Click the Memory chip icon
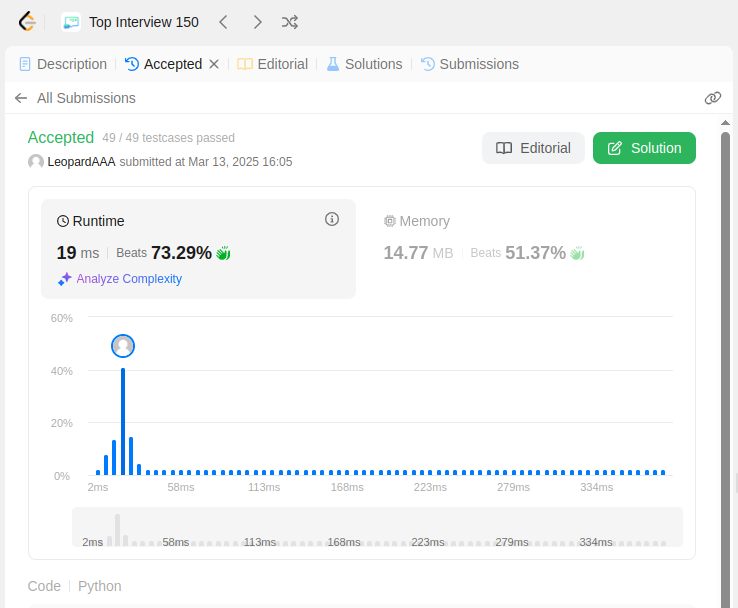Viewport: 738px width, 608px height. pyautogui.click(x=390, y=221)
